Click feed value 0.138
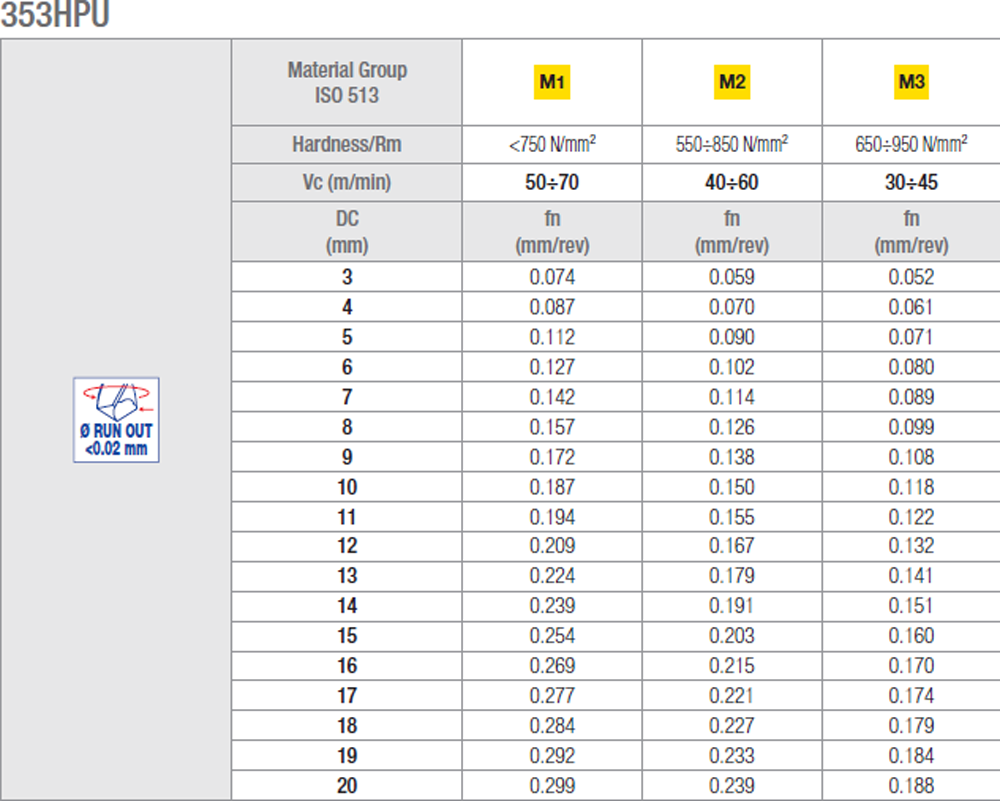 732,457
